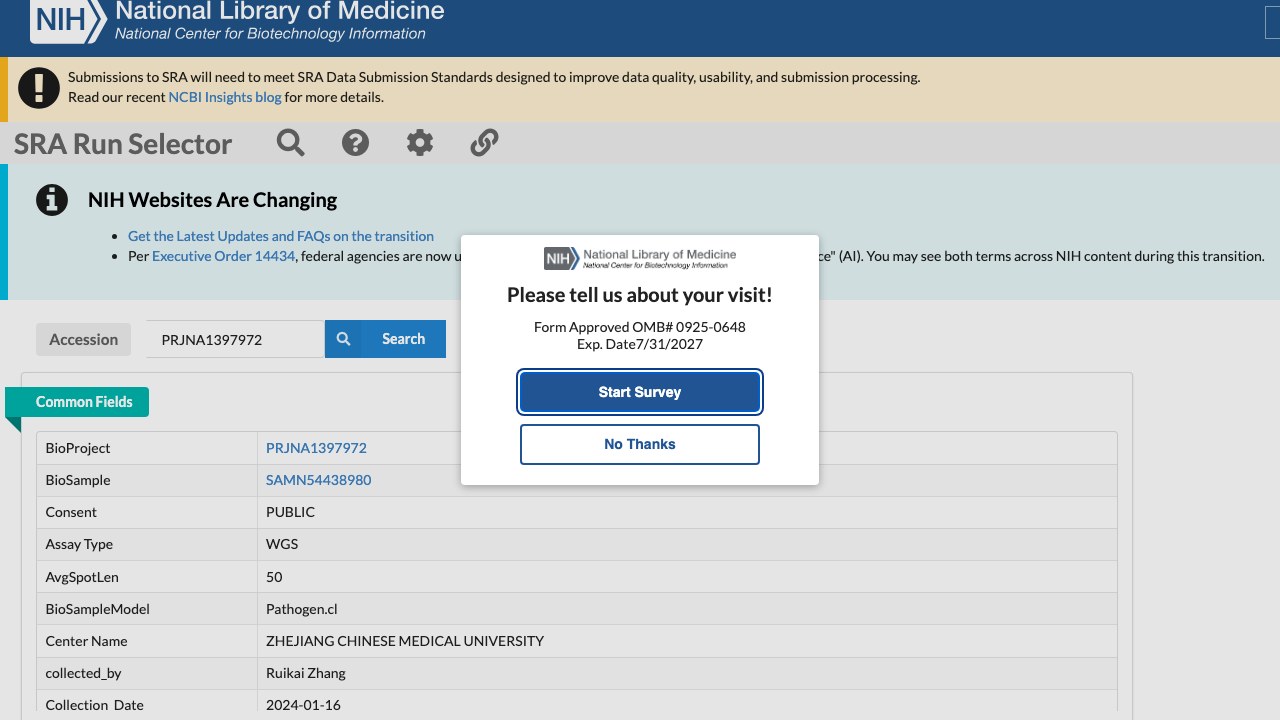Open BioProject PRJNA1397972 link

coord(316,448)
